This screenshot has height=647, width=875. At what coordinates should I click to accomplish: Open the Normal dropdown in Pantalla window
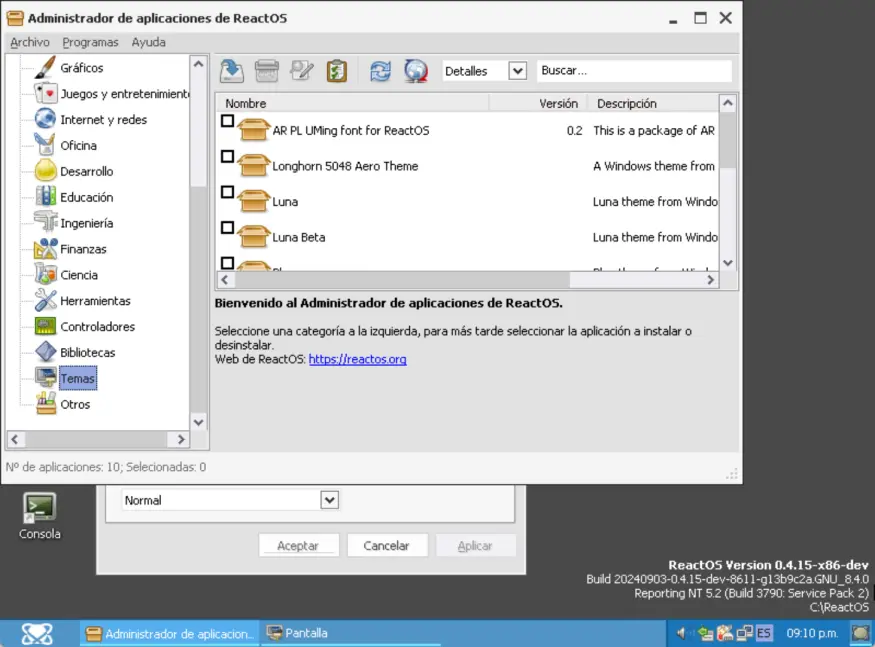pyautogui.click(x=329, y=500)
